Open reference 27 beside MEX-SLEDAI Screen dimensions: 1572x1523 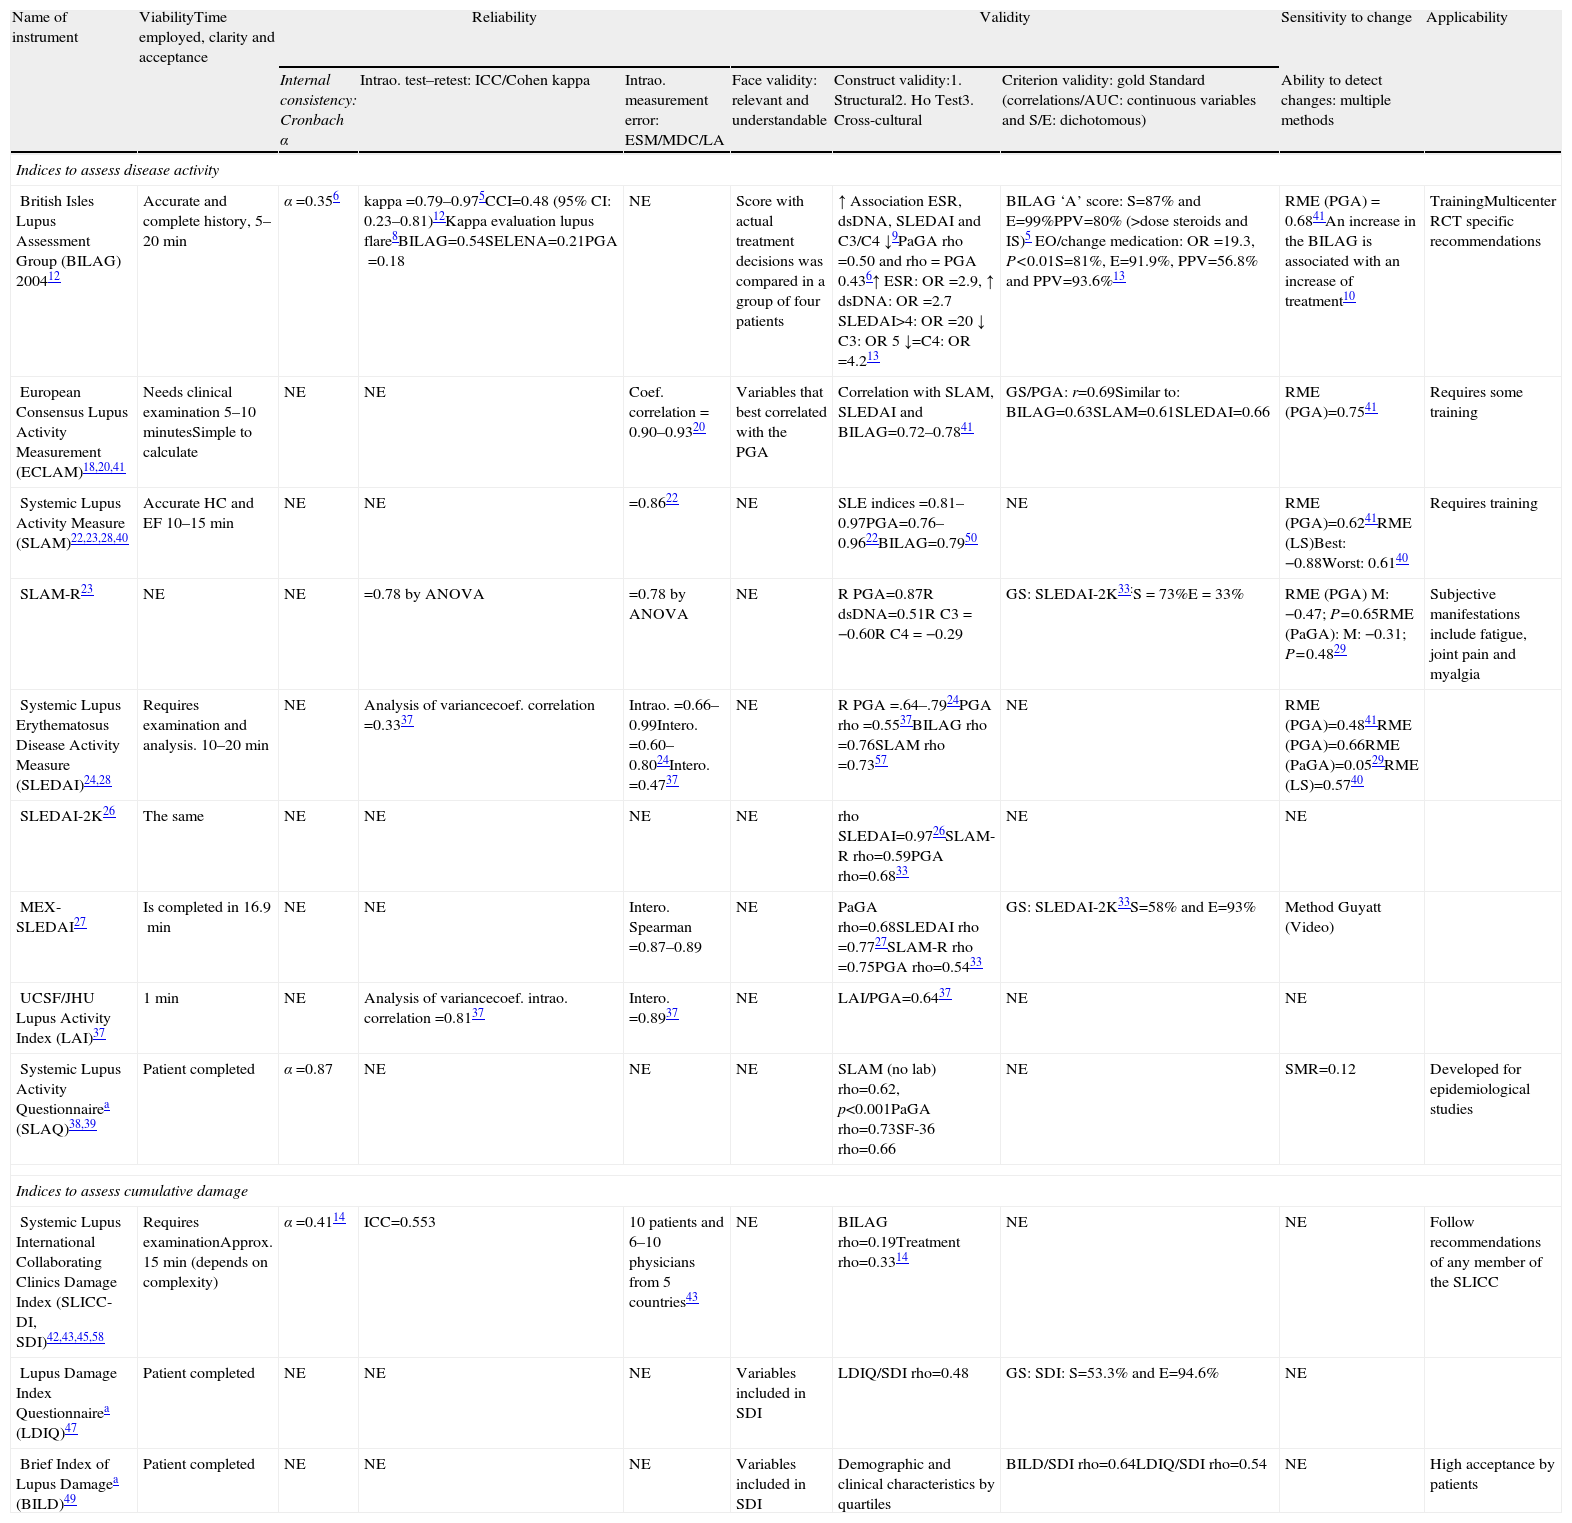point(80,923)
